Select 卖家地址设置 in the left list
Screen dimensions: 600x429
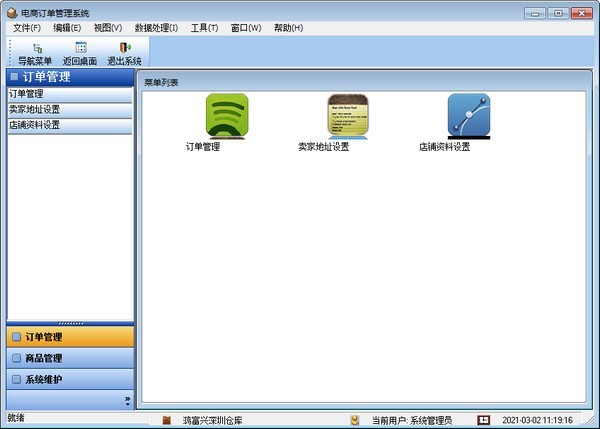(x=35, y=110)
